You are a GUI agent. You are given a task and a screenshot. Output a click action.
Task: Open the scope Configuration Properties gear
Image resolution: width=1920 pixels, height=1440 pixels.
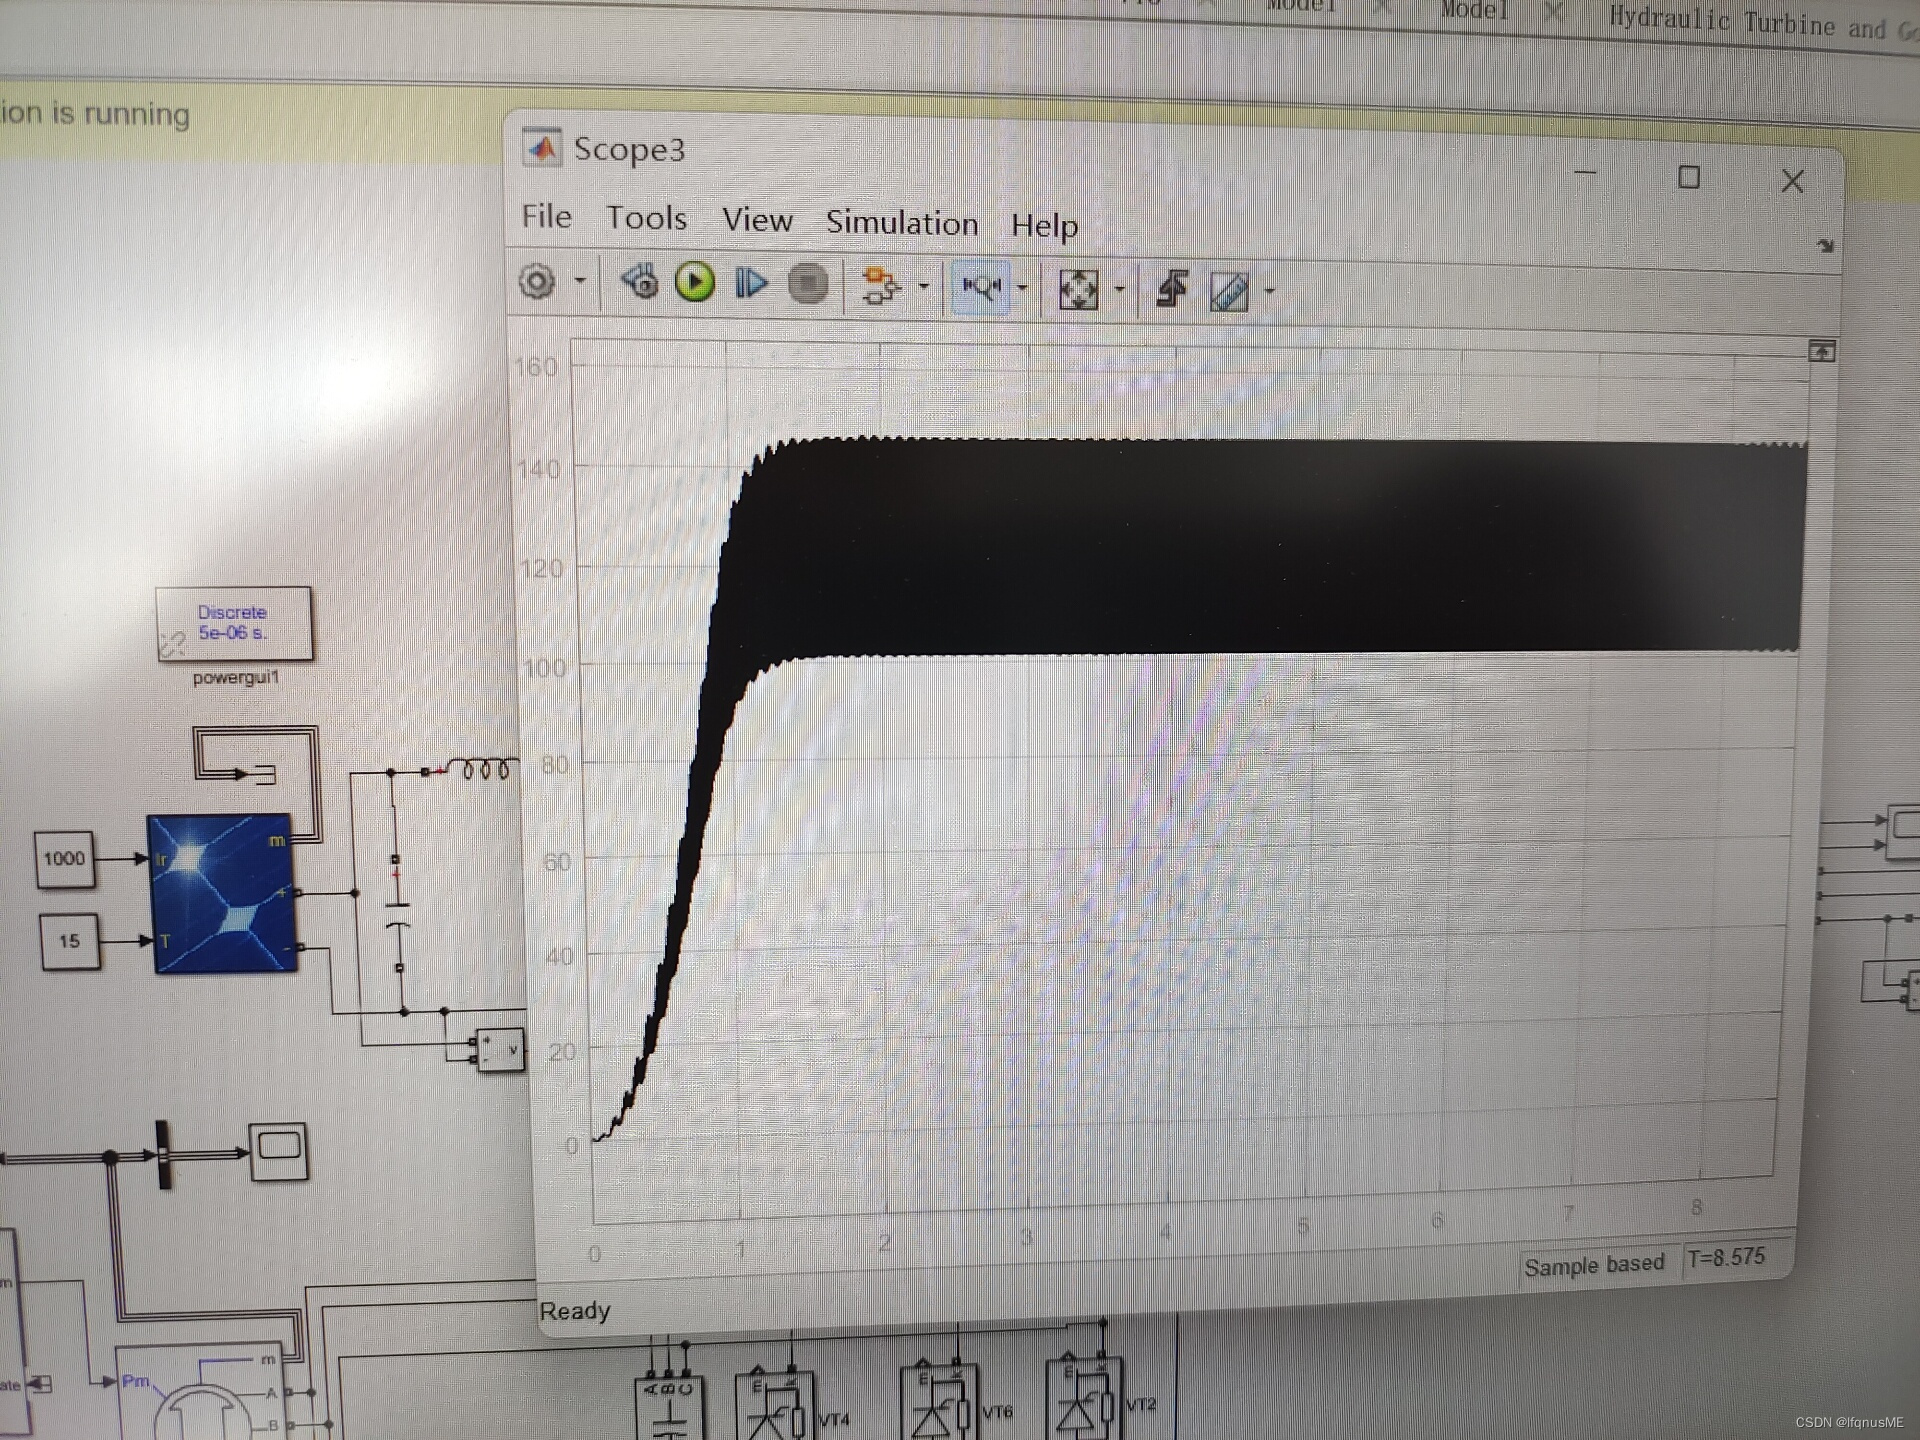[537, 282]
